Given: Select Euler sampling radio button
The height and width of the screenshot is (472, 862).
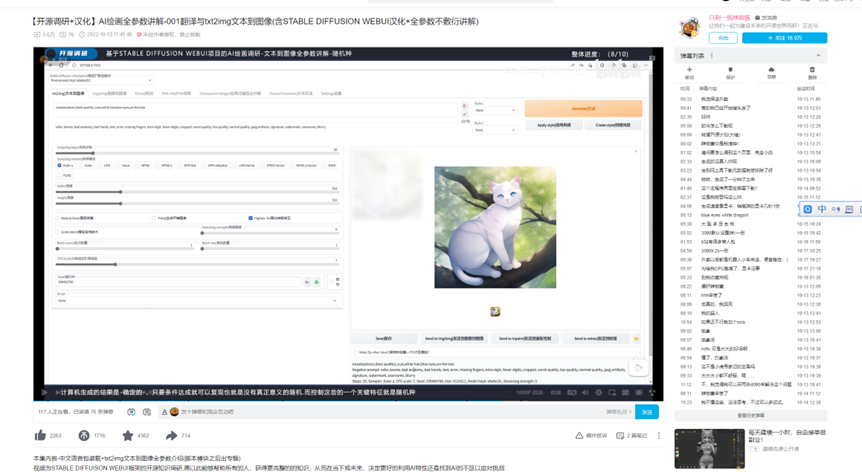Looking at the screenshot, I should click(x=81, y=165).
